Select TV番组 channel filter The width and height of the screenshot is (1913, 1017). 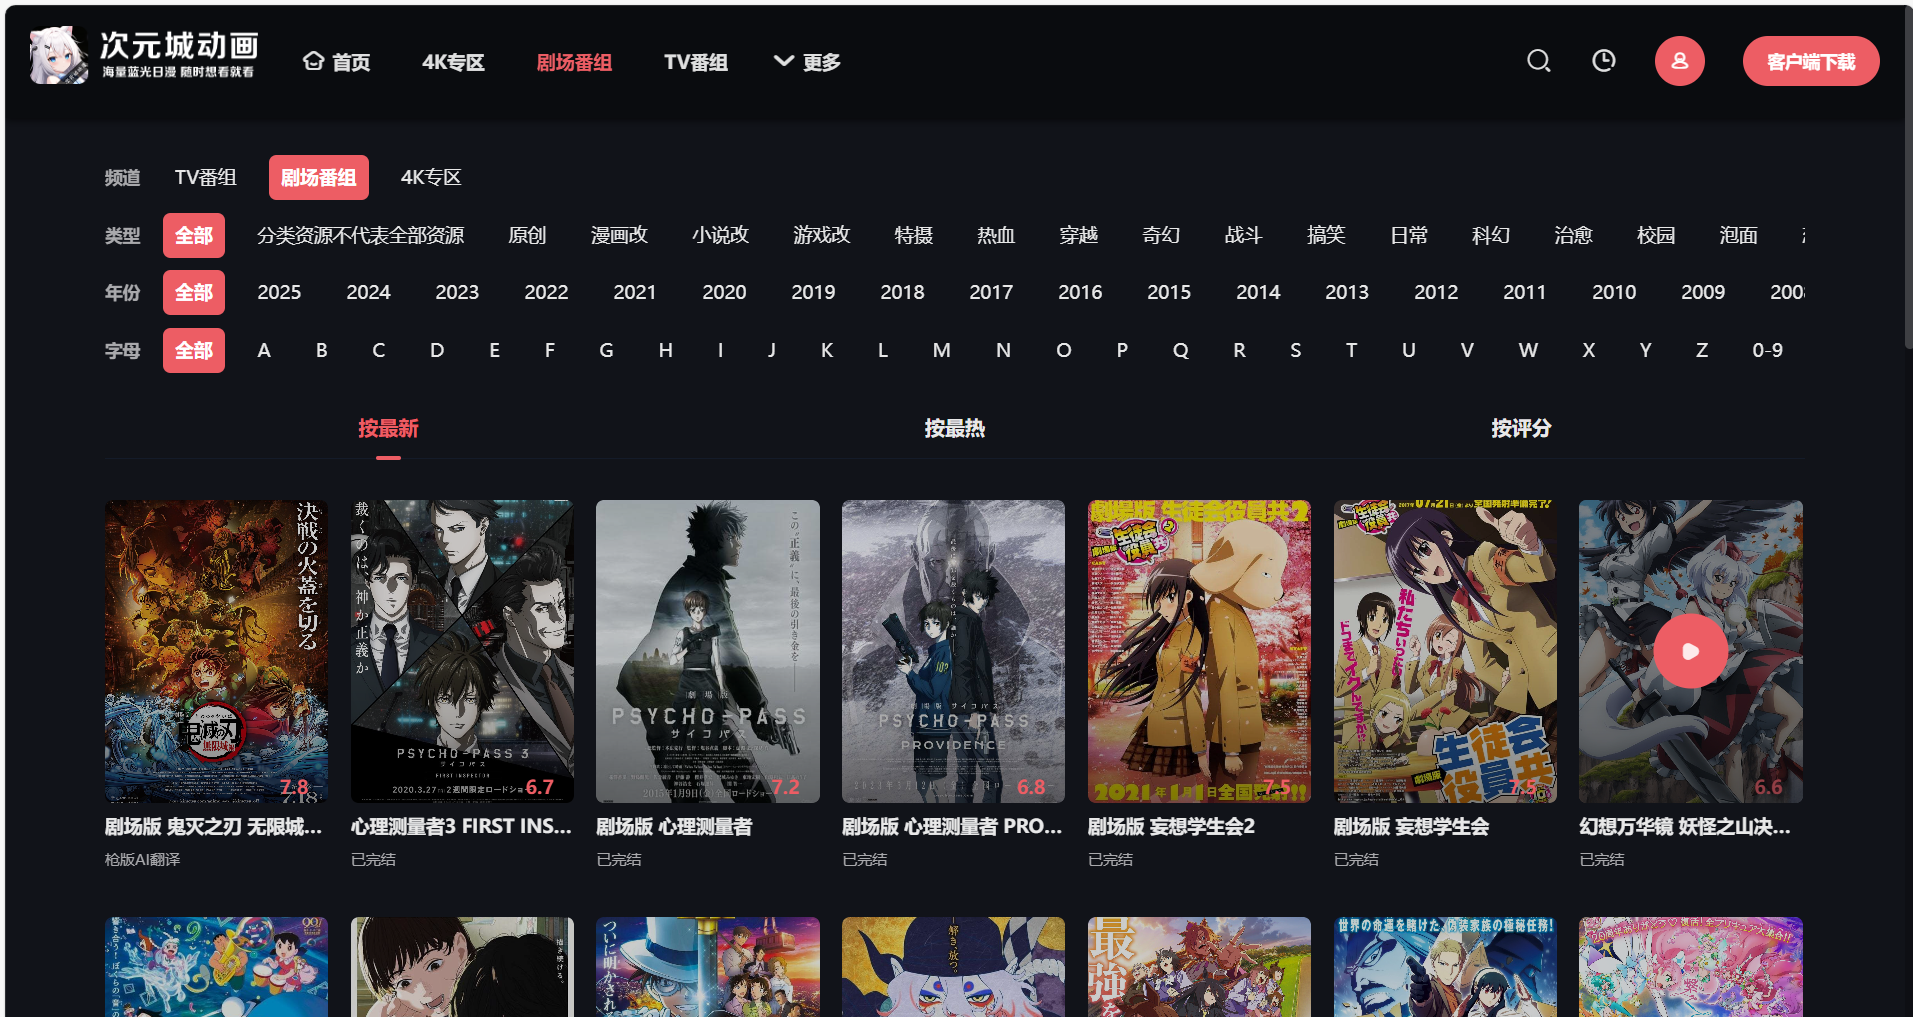coord(206,177)
